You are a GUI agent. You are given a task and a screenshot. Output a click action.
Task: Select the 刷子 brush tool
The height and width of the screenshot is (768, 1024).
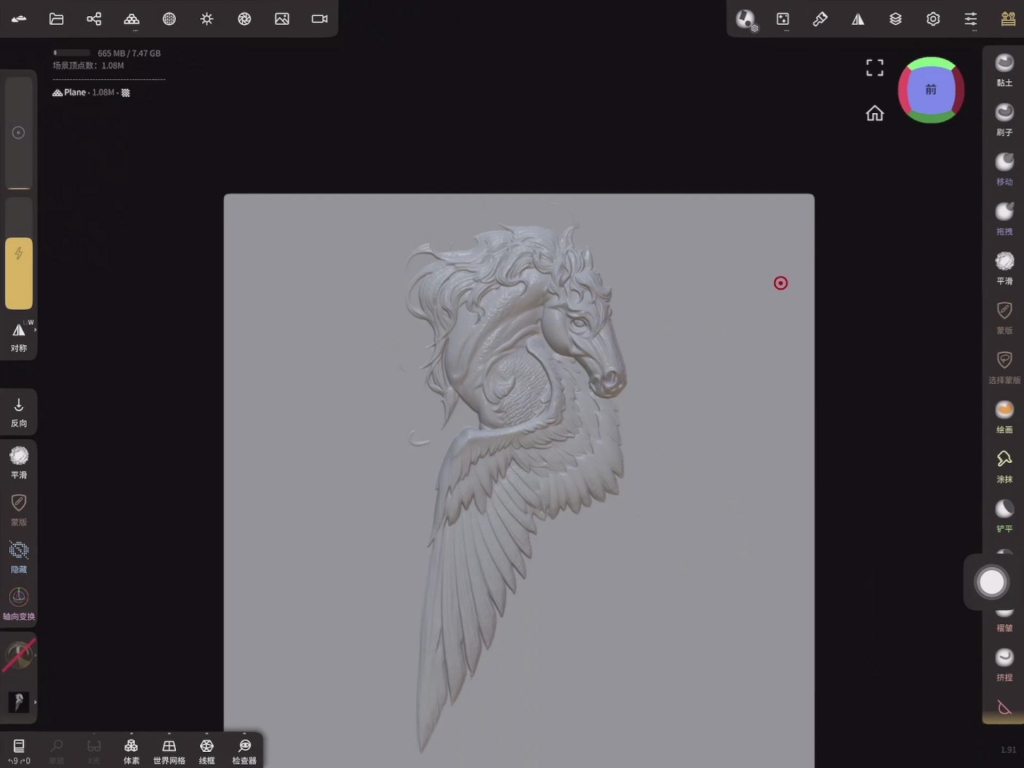pyautogui.click(x=1004, y=120)
